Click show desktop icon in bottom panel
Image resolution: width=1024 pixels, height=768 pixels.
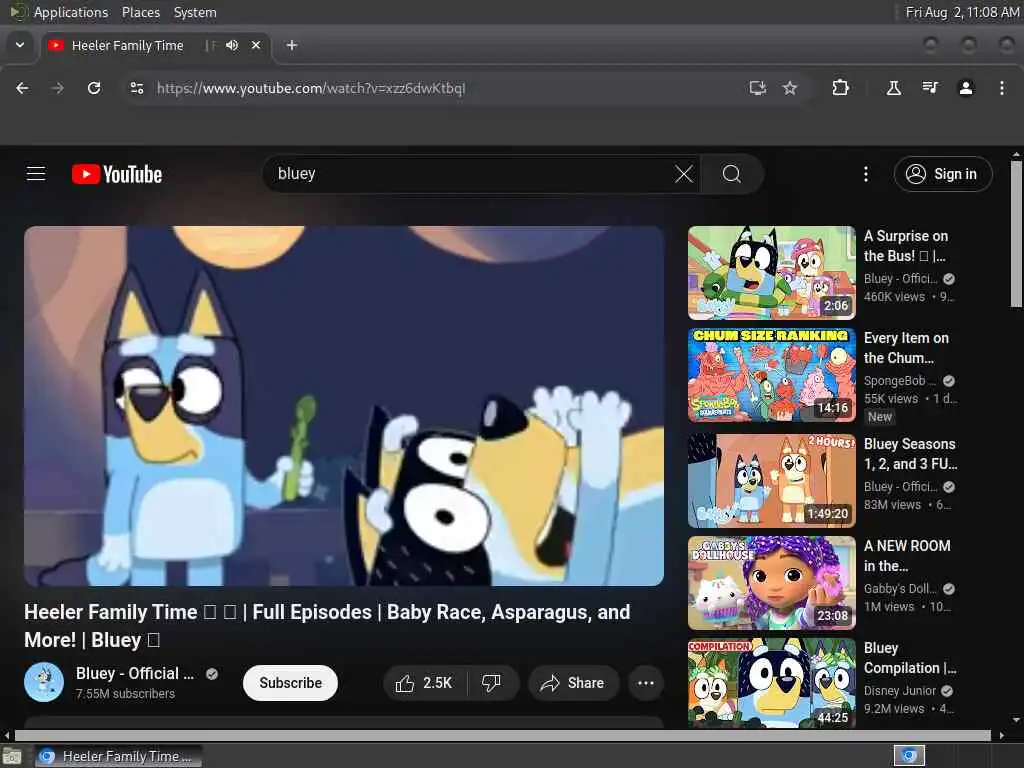point(12,756)
